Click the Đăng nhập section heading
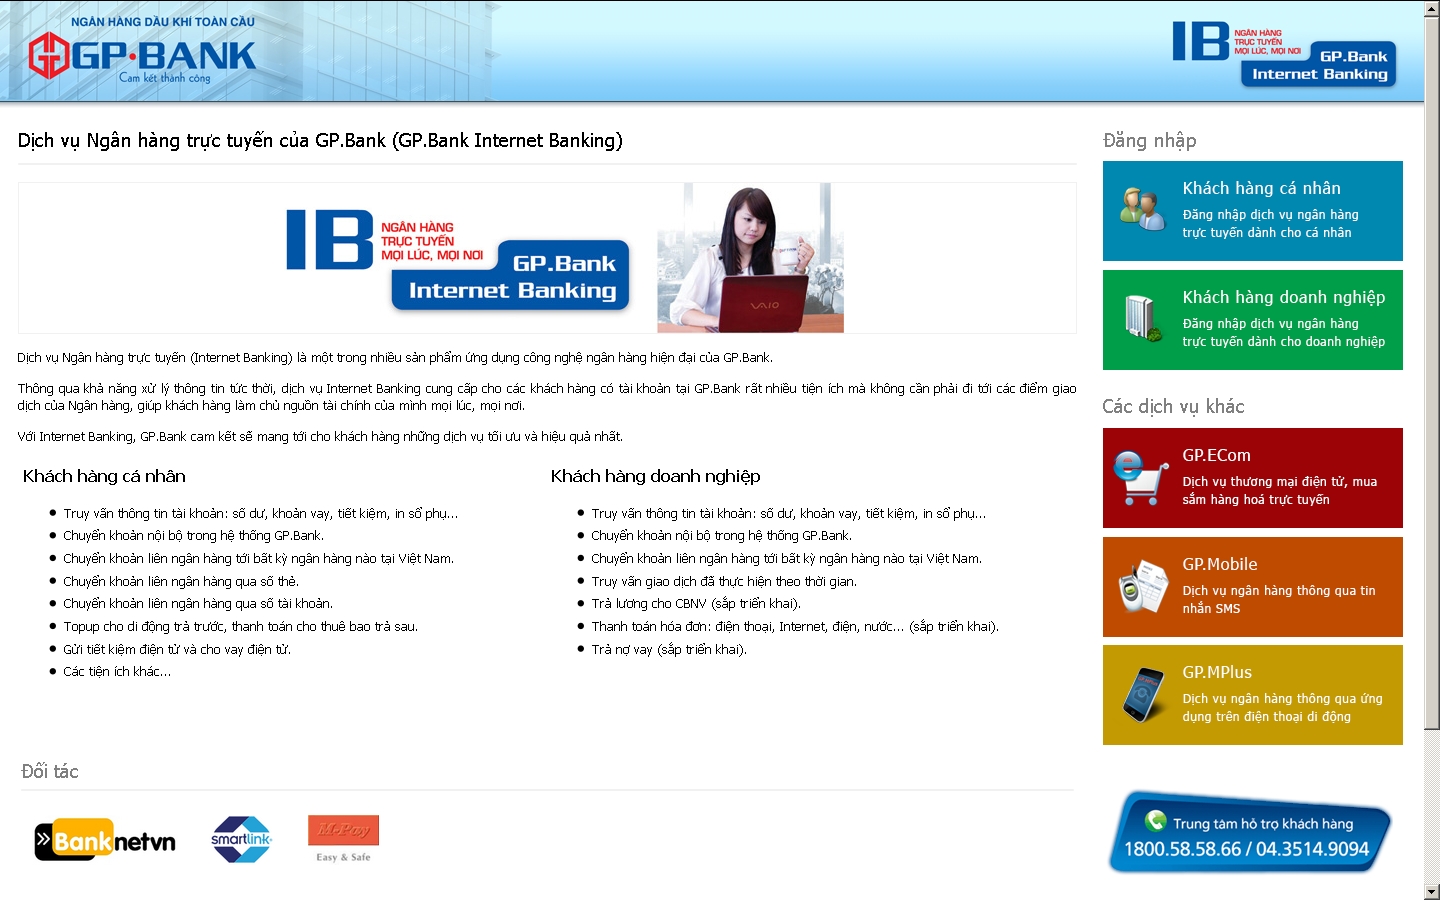The width and height of the screenshot is (1440, 900). [1149, 140]
